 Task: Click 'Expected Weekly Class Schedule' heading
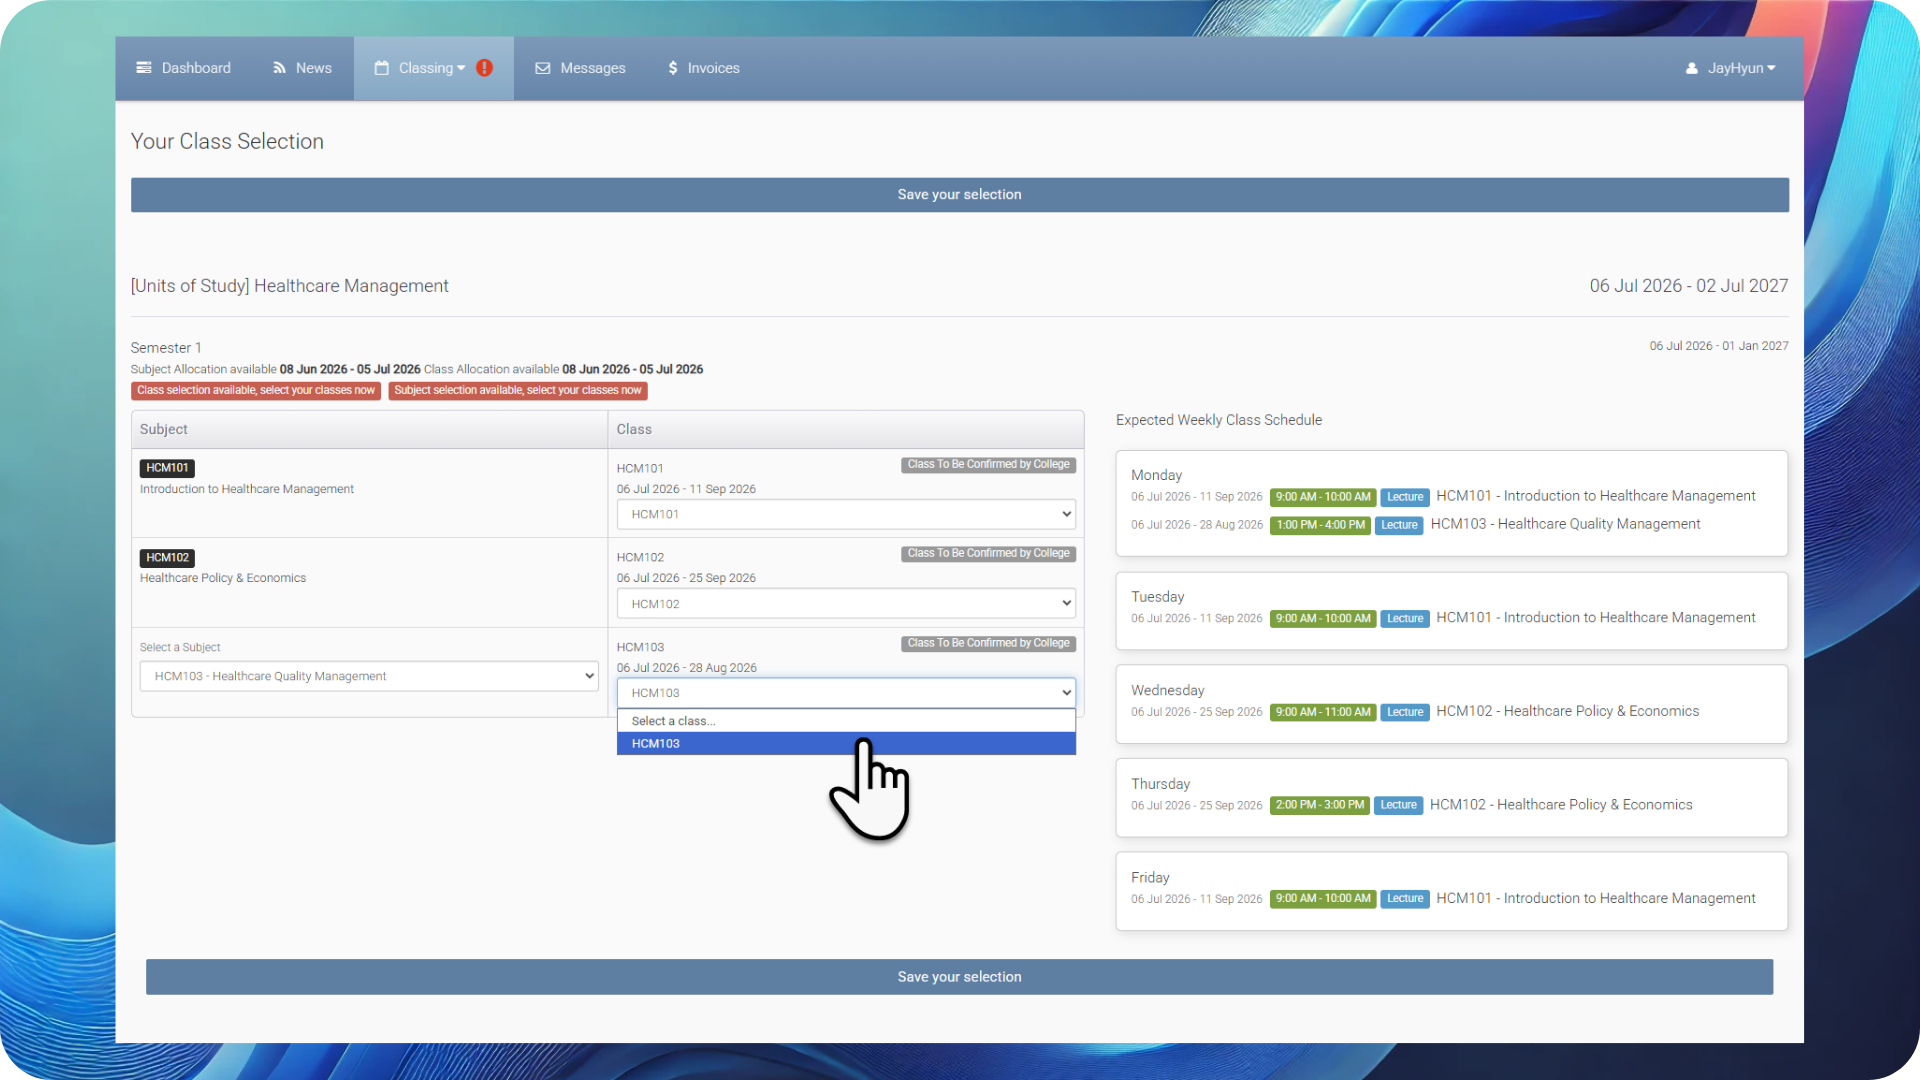(x=1219, y=420)
